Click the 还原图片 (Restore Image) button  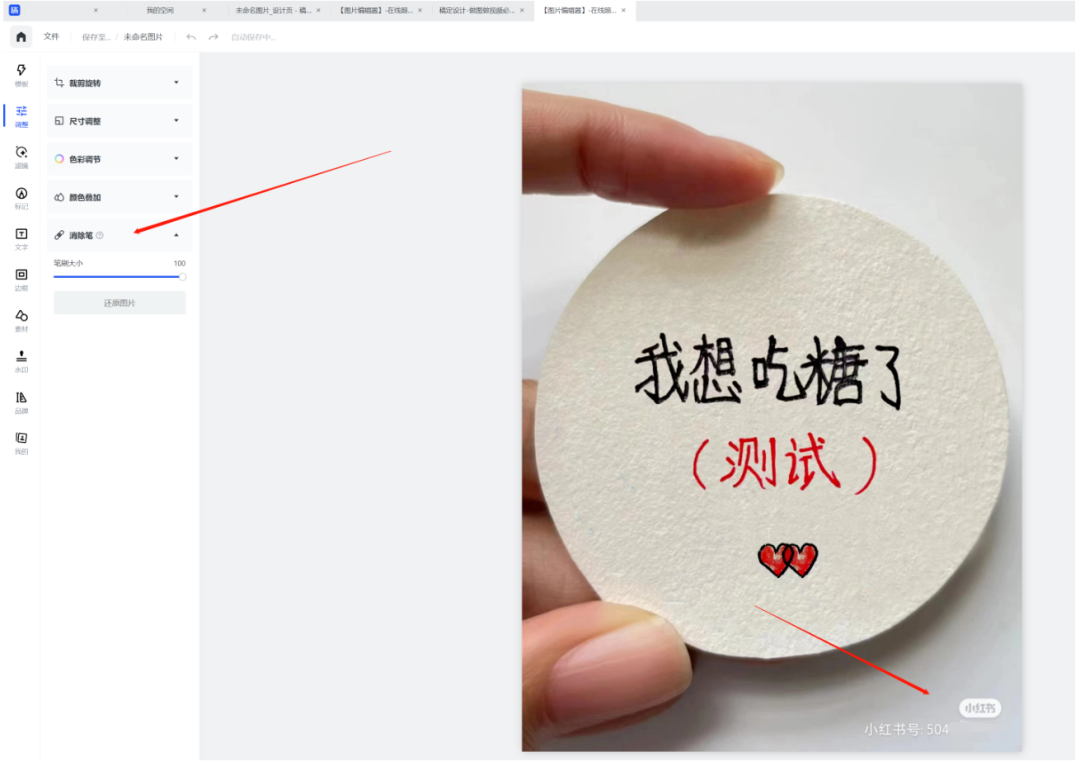119,302
